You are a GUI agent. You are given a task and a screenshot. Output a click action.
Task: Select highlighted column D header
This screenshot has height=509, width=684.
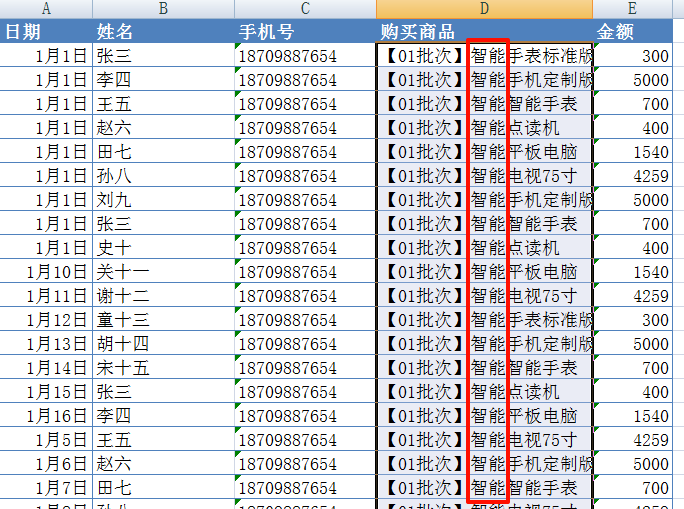pos(484,9)
